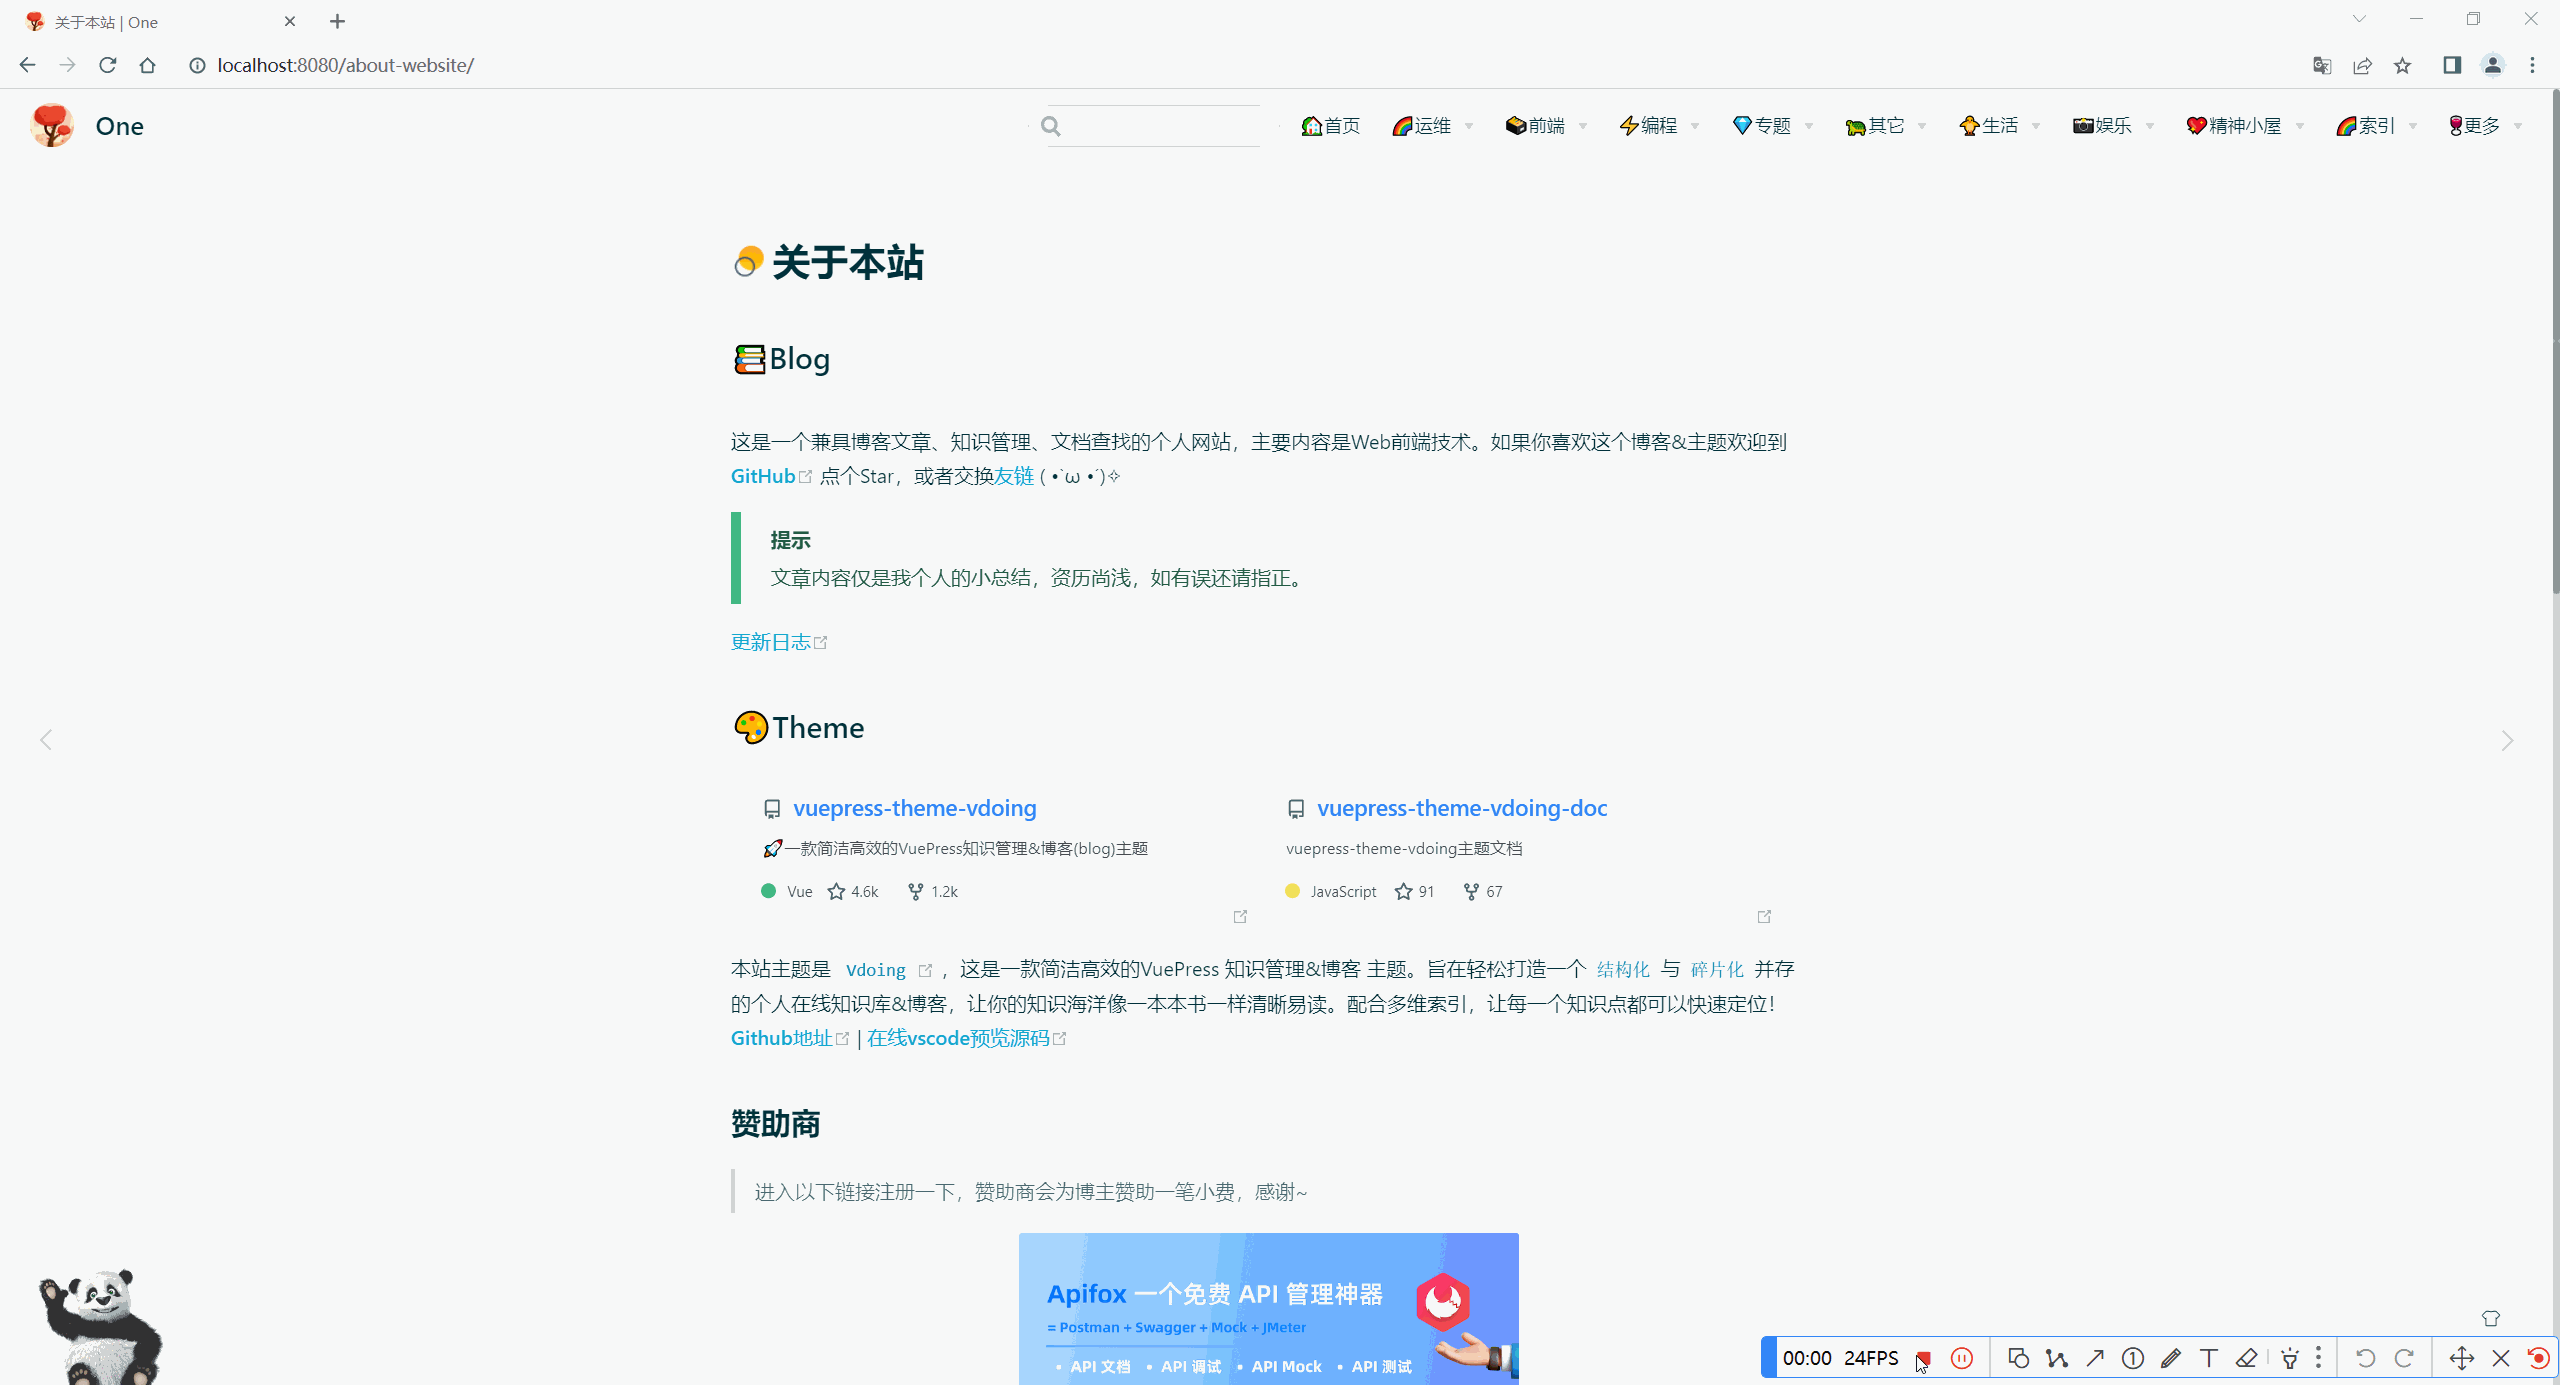Reload the page with the browser refresh icon
The height and width of the screenshot is (1385, 2560).
coord(107,65)
